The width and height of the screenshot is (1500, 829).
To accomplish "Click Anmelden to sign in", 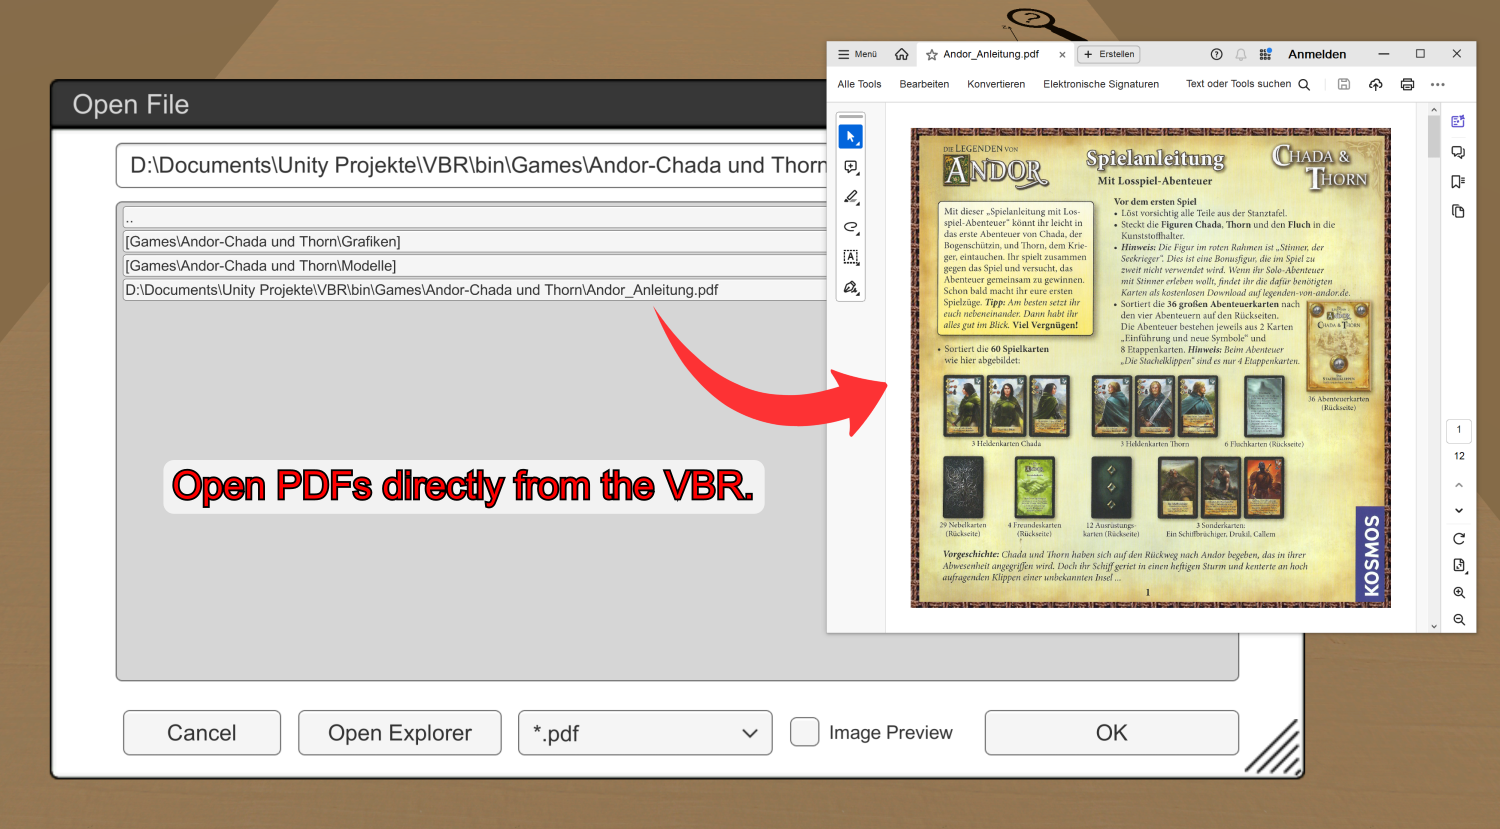I will [1317, 54].
